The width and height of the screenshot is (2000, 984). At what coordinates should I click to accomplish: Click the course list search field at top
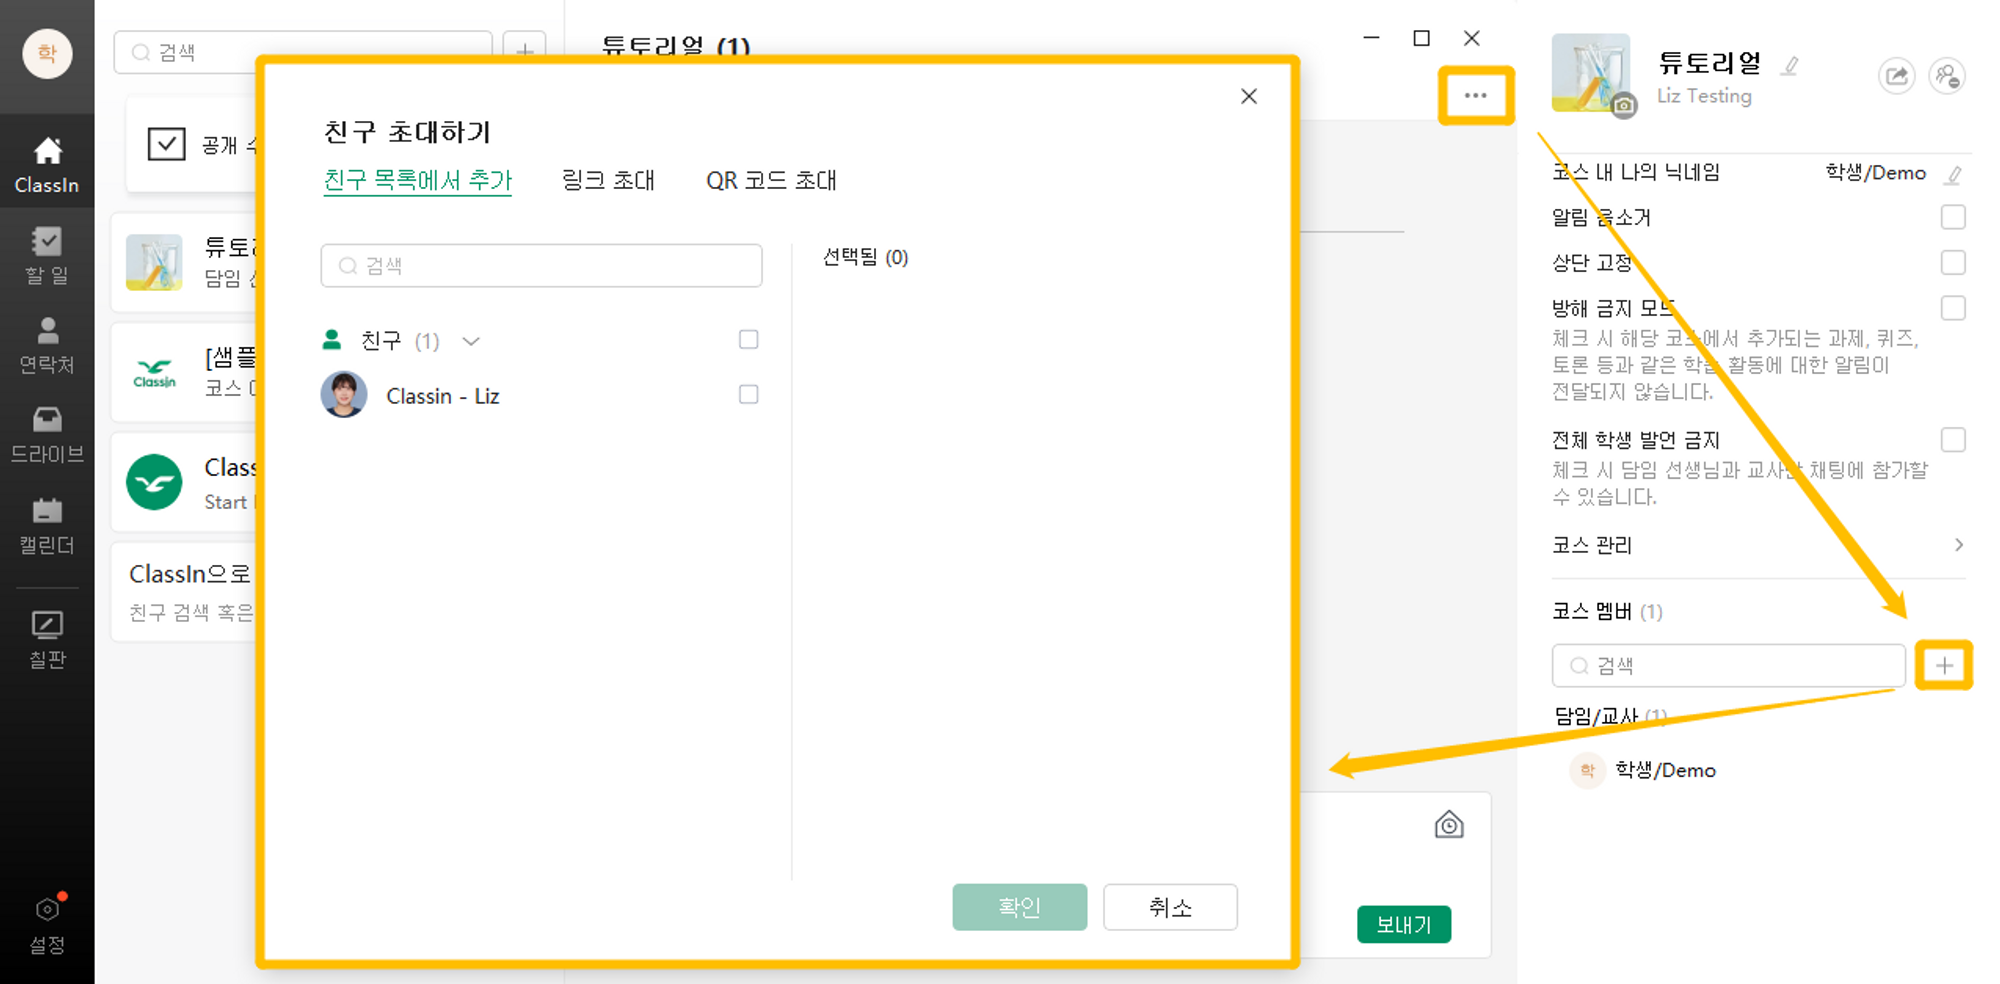coord(303,51)
